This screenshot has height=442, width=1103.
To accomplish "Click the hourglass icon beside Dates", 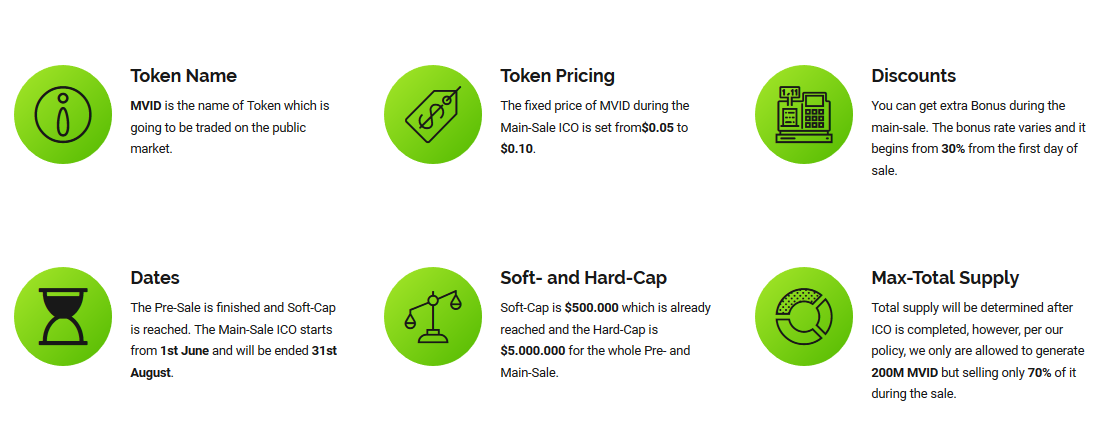I will 63,316.
